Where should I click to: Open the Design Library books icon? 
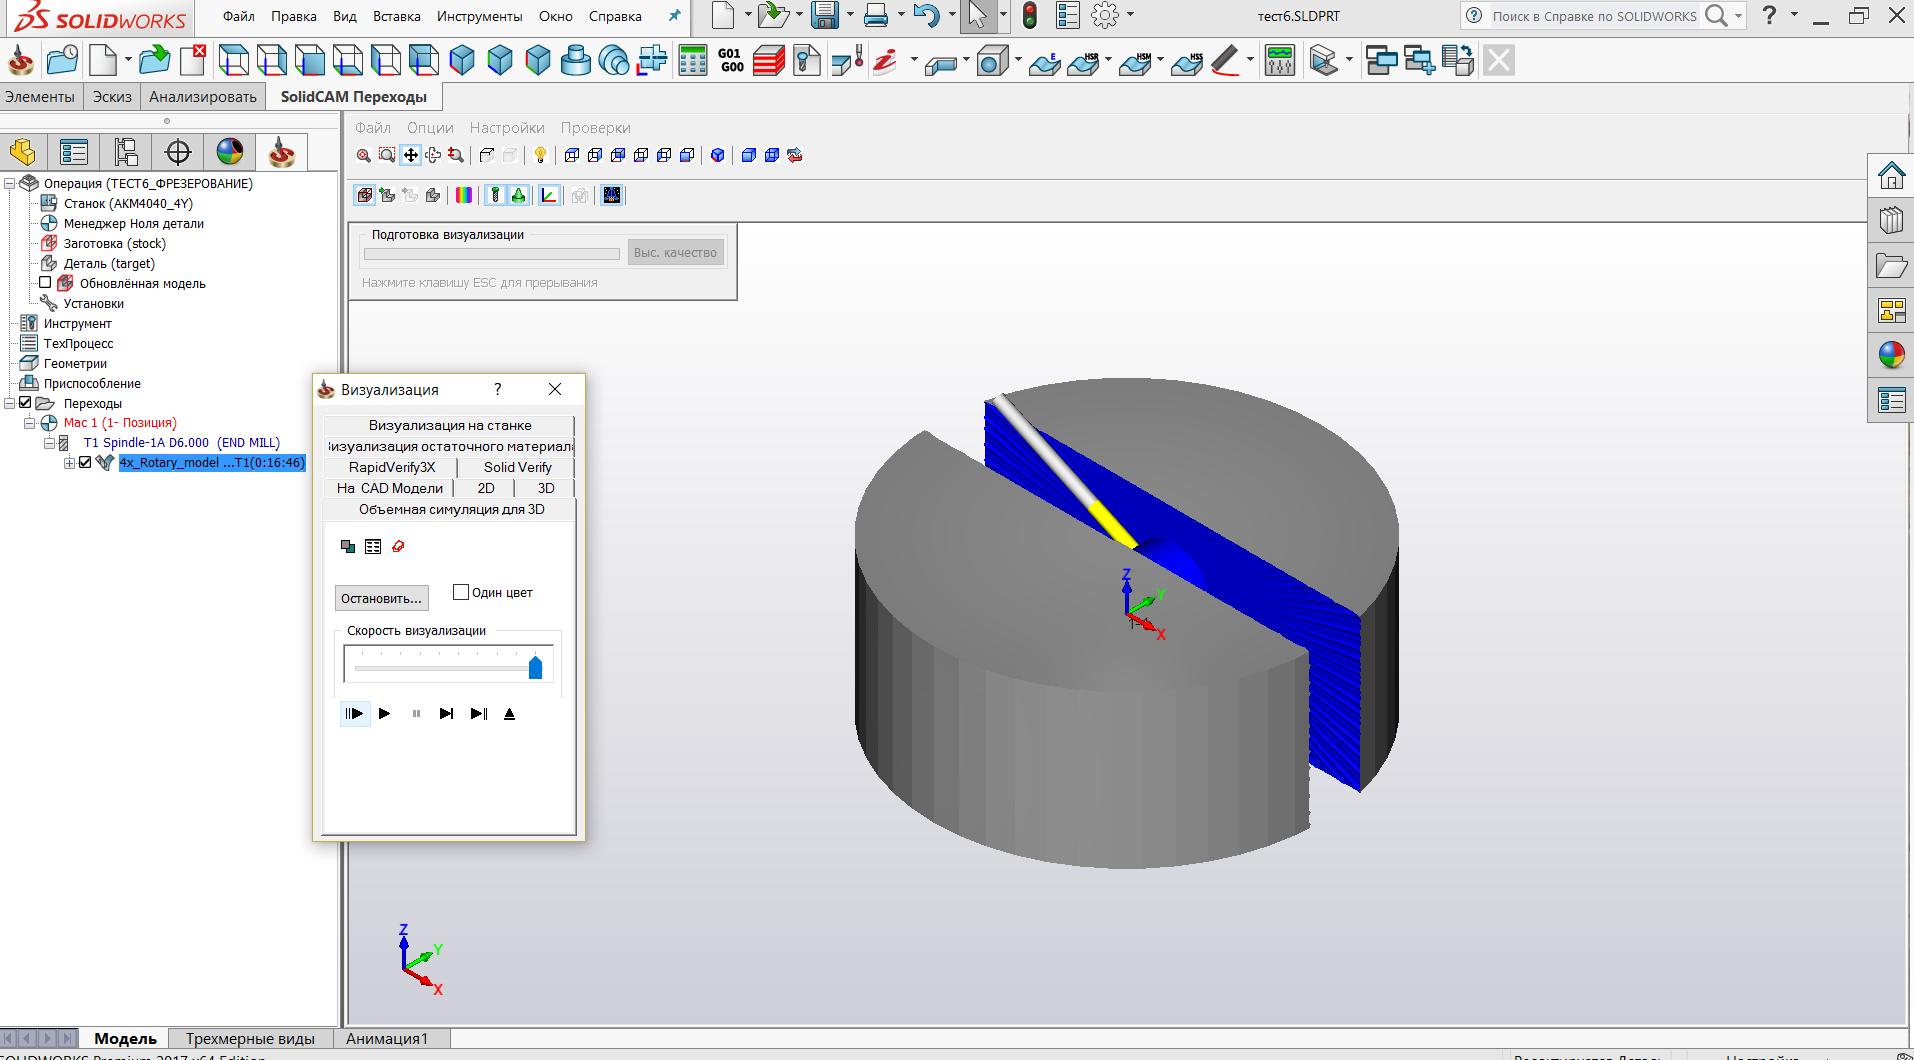(x=1891, y=220)
